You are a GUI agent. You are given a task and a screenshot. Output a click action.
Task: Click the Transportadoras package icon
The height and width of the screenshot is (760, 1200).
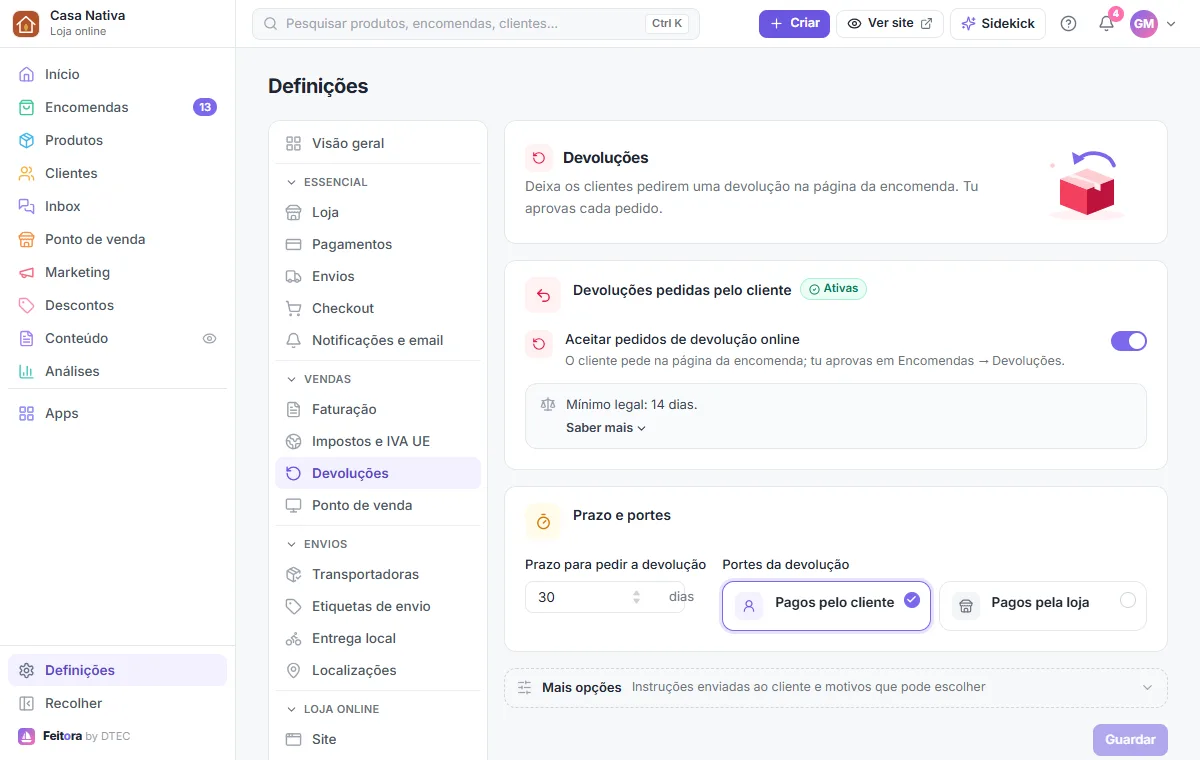click(x=293, y=574)
